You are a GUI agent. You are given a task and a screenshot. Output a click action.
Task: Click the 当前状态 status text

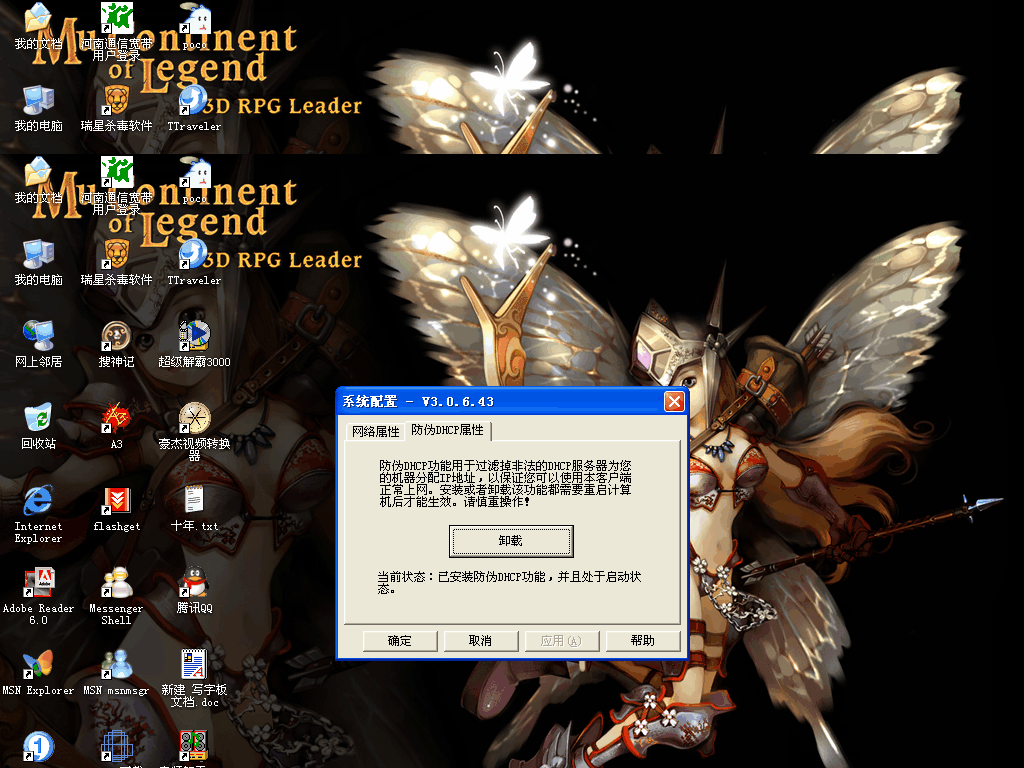pyautogui.click(x=509, y=583)
